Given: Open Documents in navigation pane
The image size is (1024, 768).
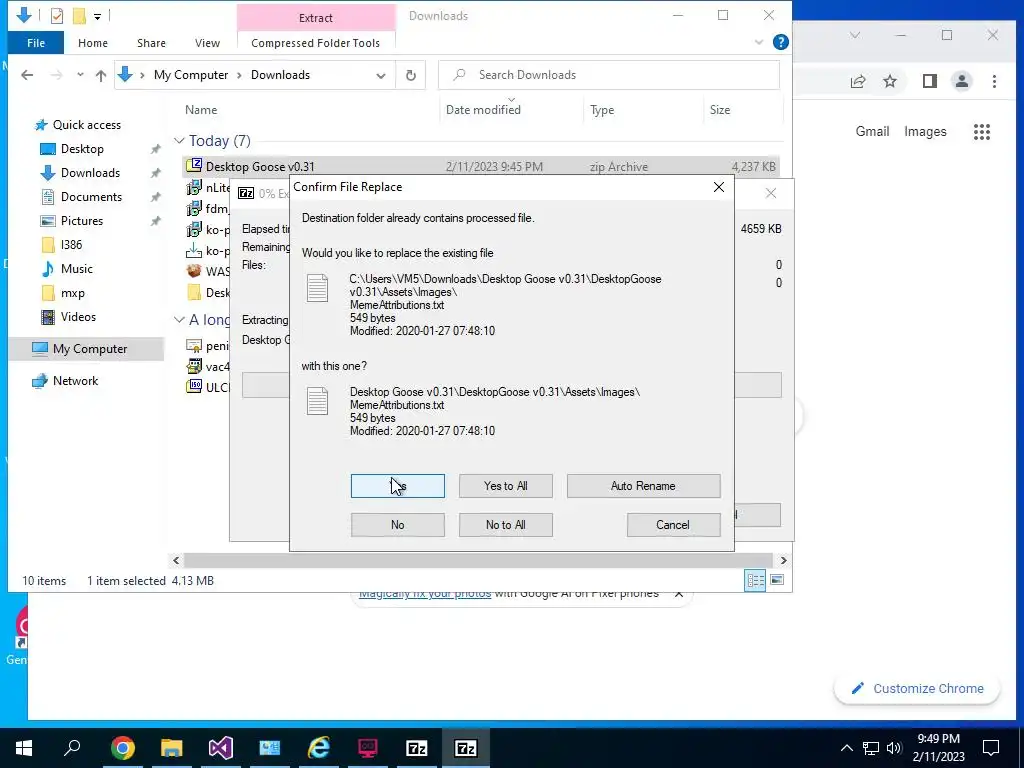Looking at the screenshot, I should click(x=91, y=197).
